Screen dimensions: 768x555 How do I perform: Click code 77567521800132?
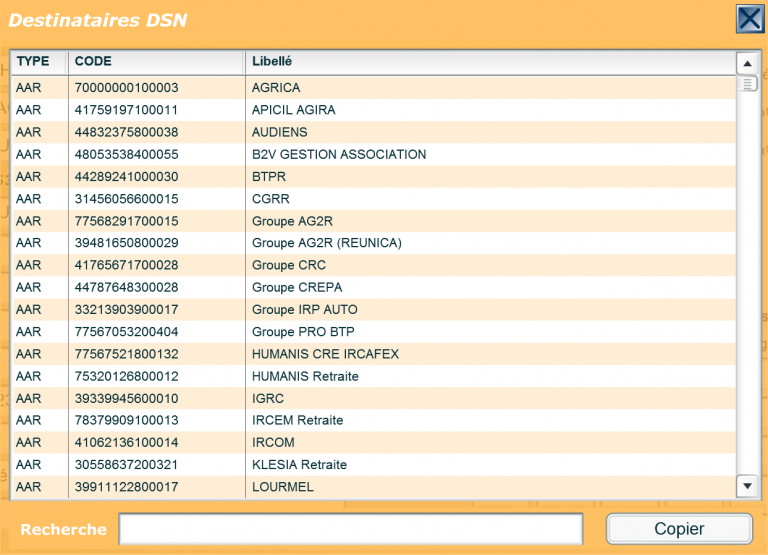coord(126,354)
